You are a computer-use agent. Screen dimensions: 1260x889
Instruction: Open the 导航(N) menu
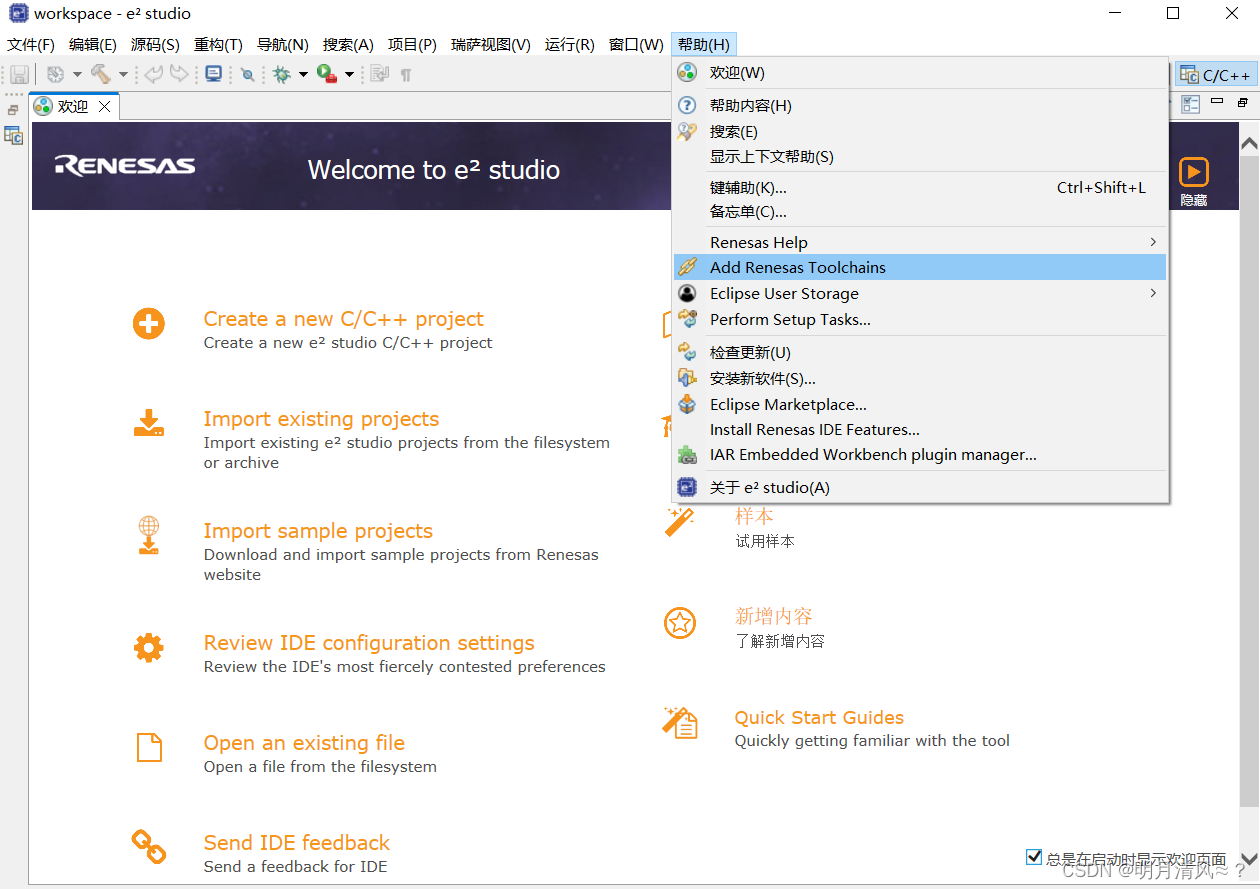click(x=283, y=45)
